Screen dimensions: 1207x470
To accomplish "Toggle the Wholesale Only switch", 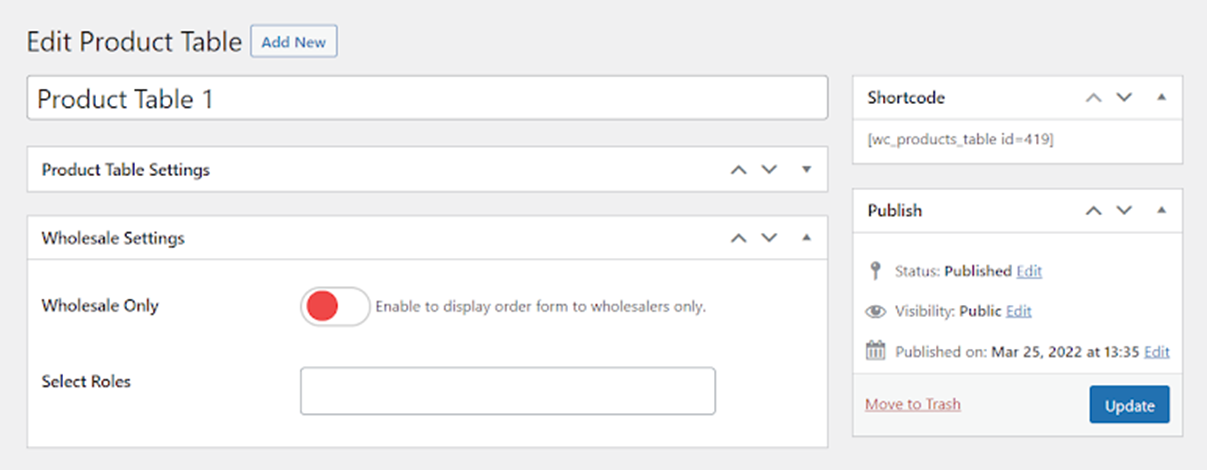I will [335, 307].
